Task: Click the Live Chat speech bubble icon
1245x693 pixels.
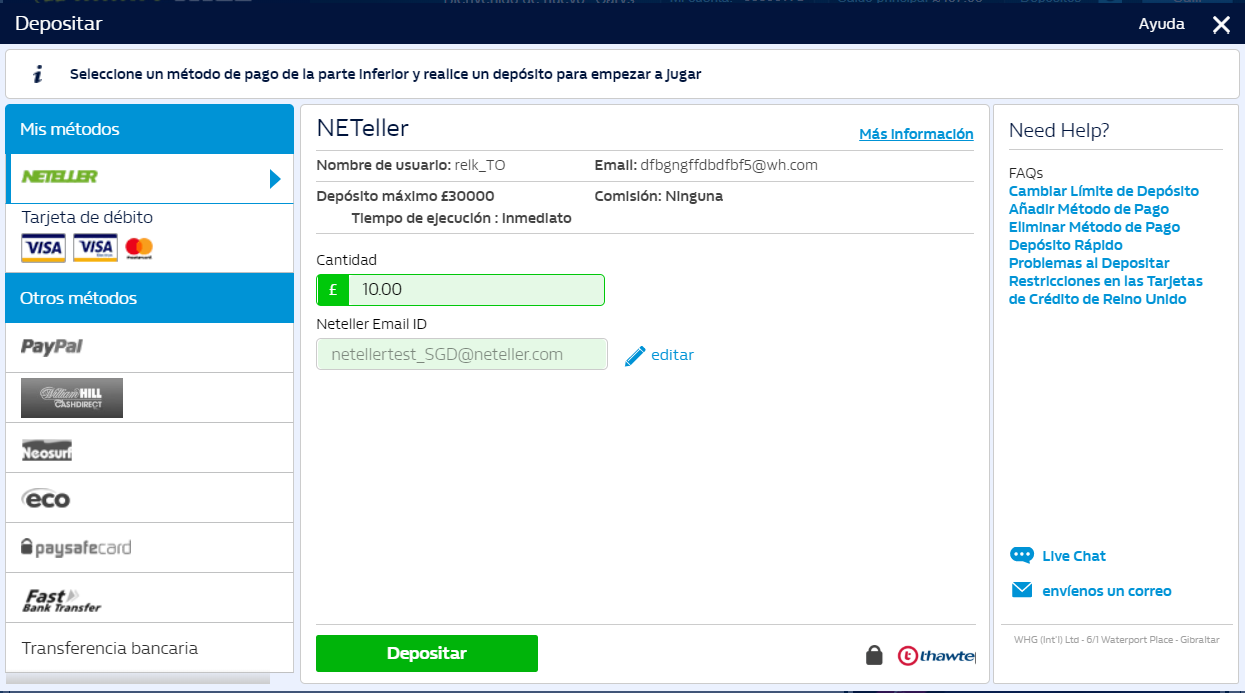Action: pyautogui.click(x=1022, y=556)
